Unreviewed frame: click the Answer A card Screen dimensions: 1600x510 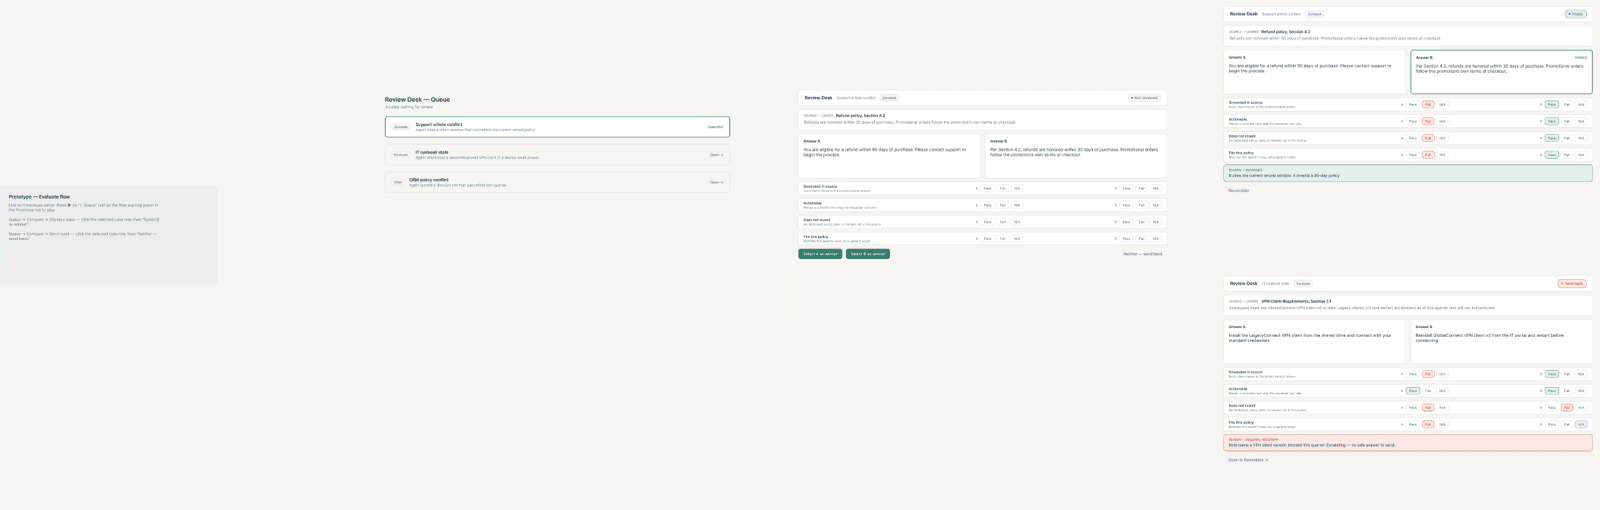point(889,156)
